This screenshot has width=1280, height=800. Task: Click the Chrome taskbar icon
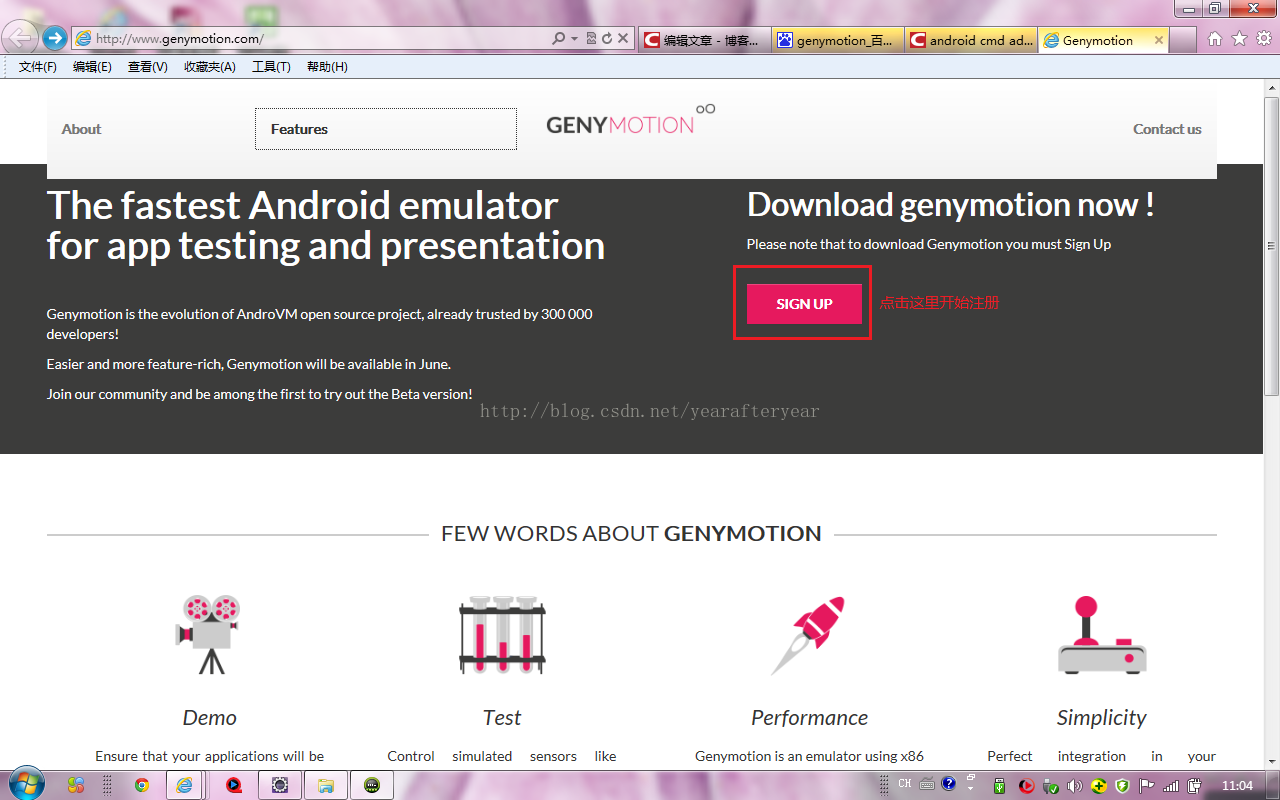[x=142, y=786]
